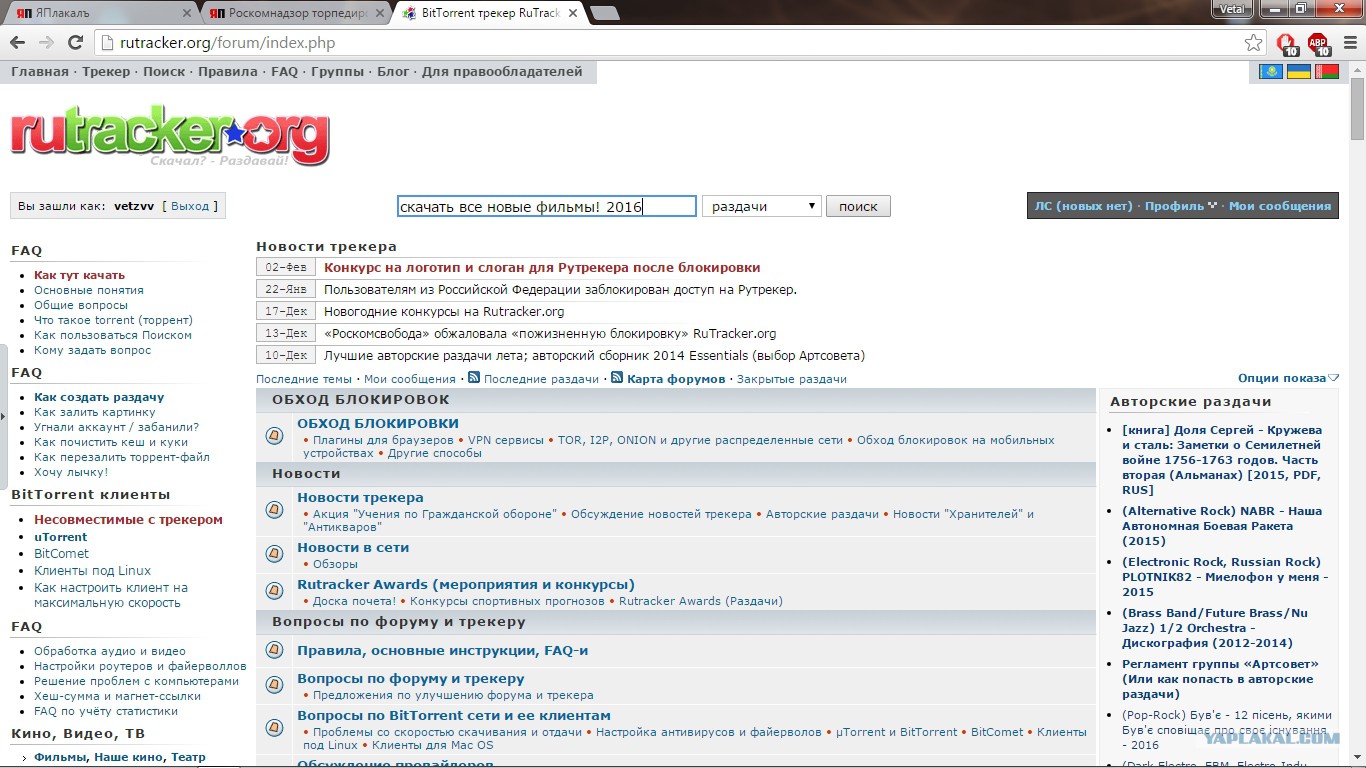This screenshot has height=768, width=1366.
Task: Close the ЯПлакалъ browser tab
Action: (186, 14)
